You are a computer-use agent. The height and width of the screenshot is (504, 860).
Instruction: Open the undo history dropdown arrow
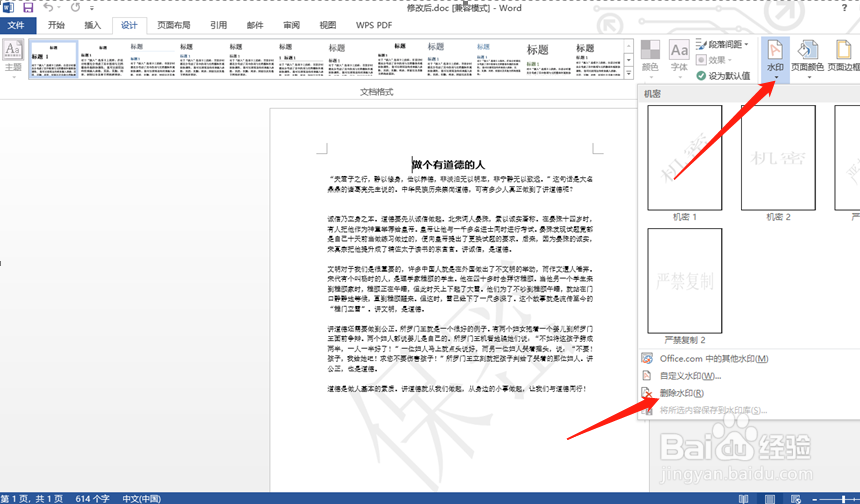59,8
